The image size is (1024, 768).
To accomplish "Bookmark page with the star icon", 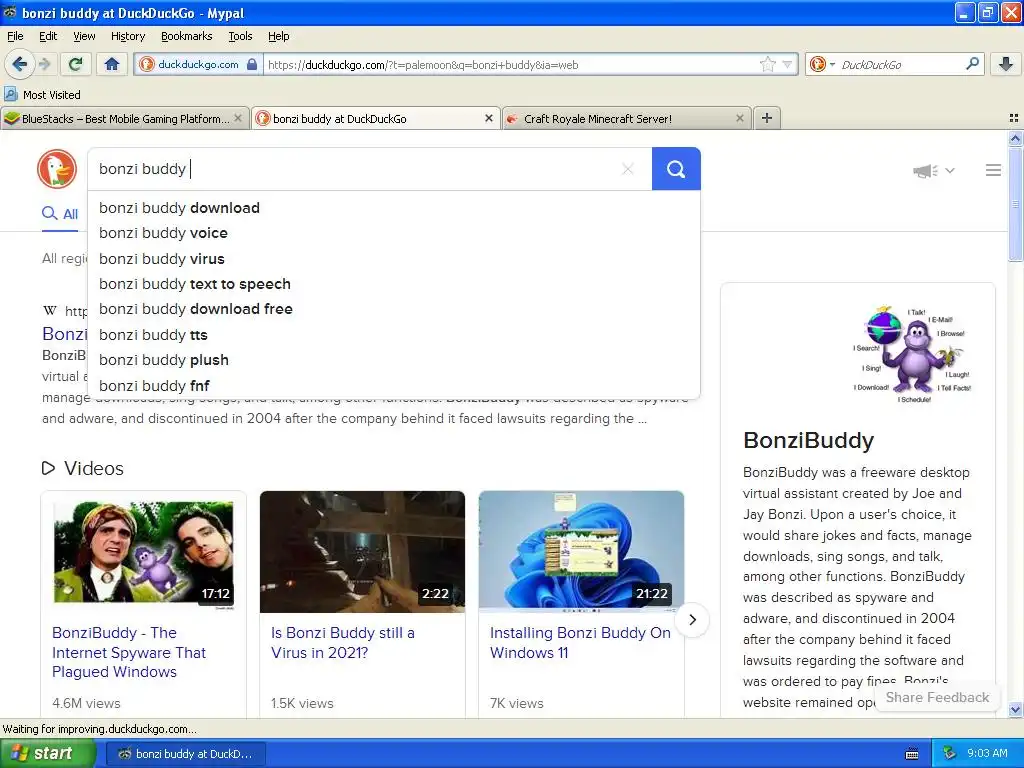I will point(767,64).
